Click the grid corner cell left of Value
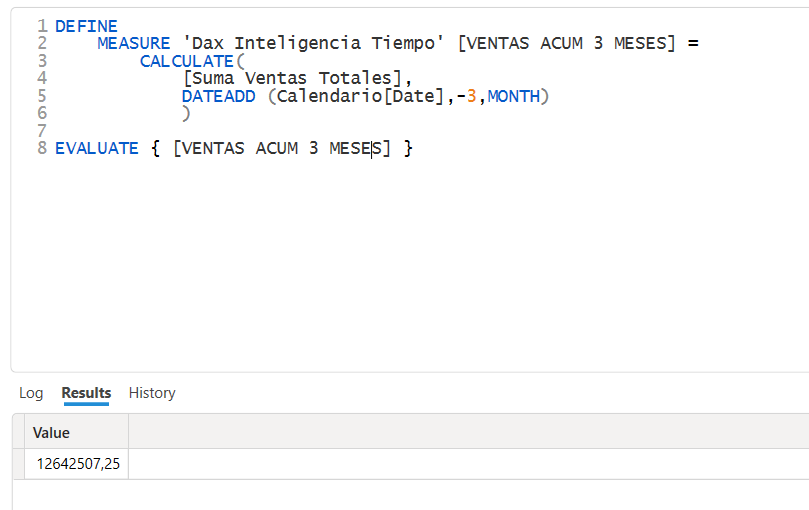 tap(19, 432)
